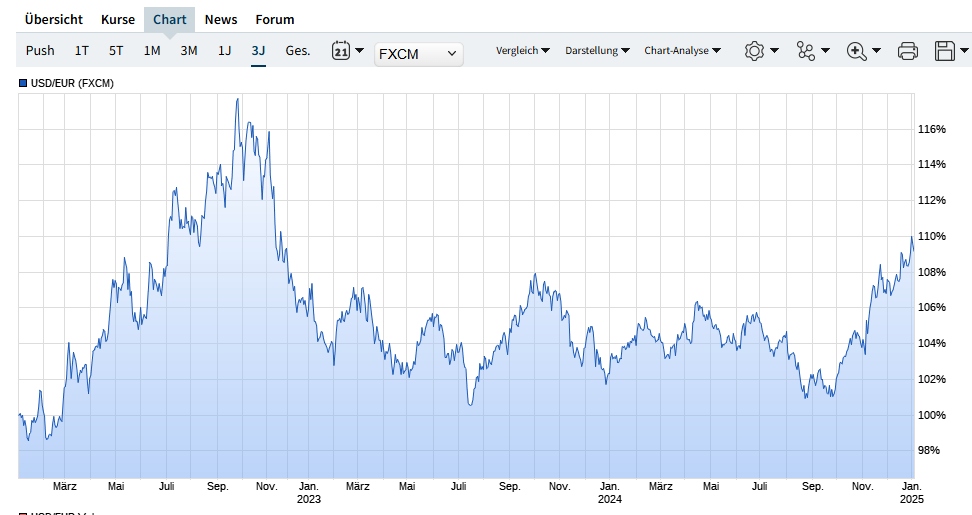Open the Chart-Analyse dropdown
972x515 pixels.
click(x=682, y=51)
